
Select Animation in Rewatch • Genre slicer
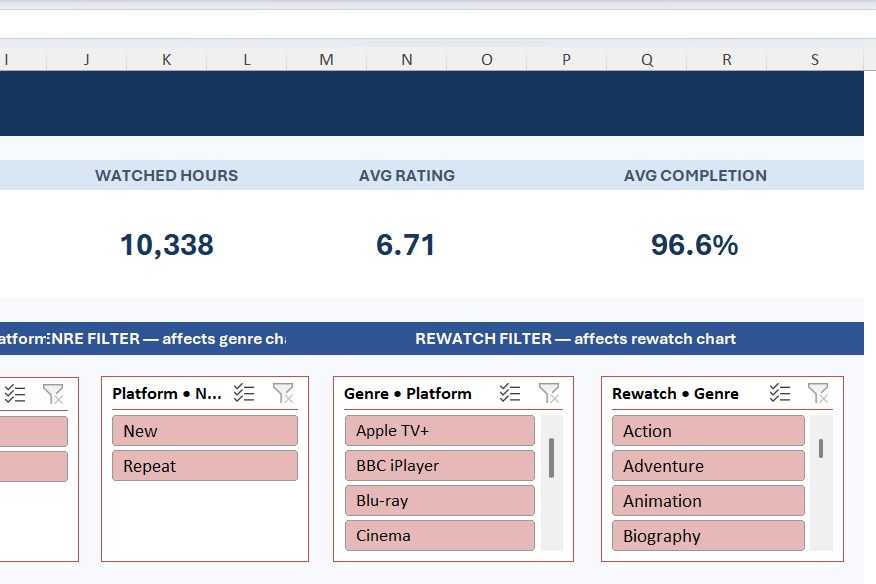(708, 501)
